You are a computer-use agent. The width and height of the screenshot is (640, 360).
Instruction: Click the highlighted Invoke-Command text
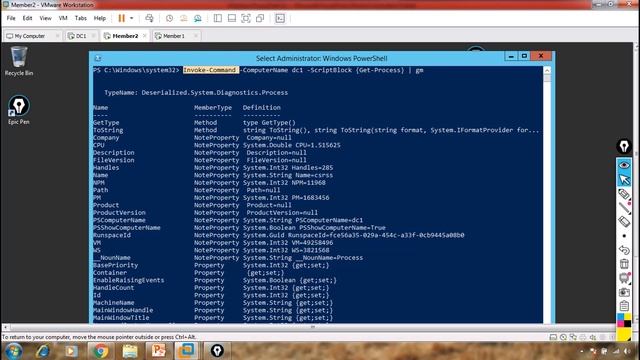click(x=211, y=70)
